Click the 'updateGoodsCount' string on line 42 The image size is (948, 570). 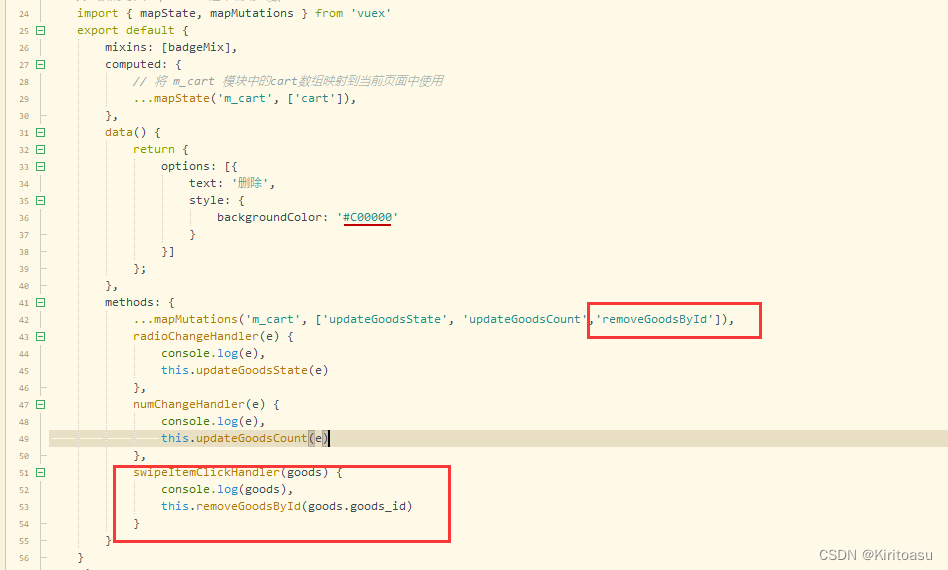[x=524, y=319]
